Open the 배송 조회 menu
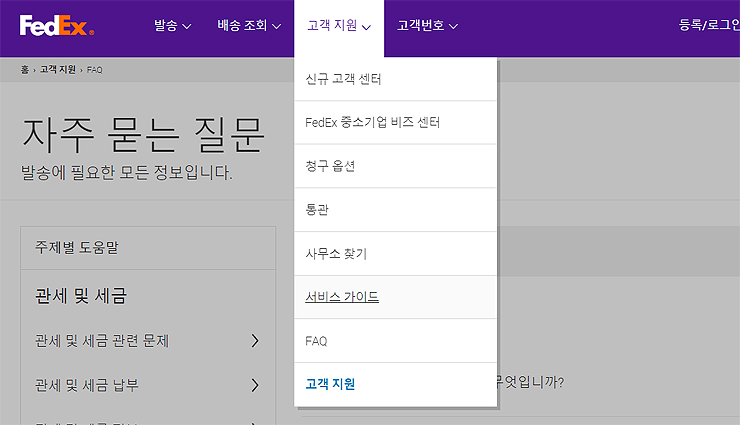 pos(249,25)
